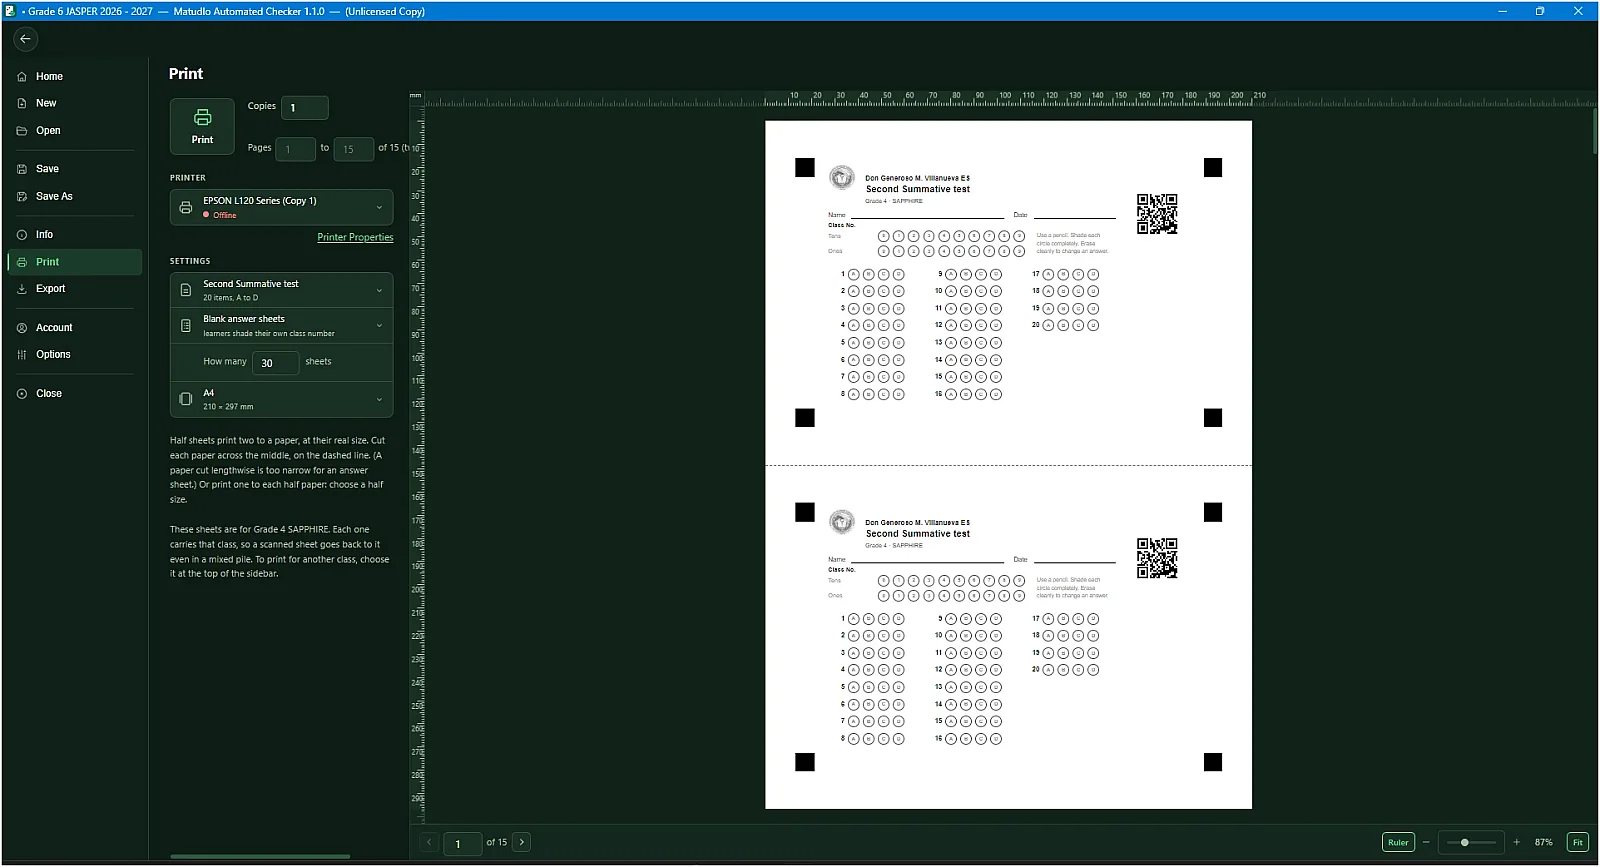
Task: Click the zoom in plus icon
Action: 1517,842
